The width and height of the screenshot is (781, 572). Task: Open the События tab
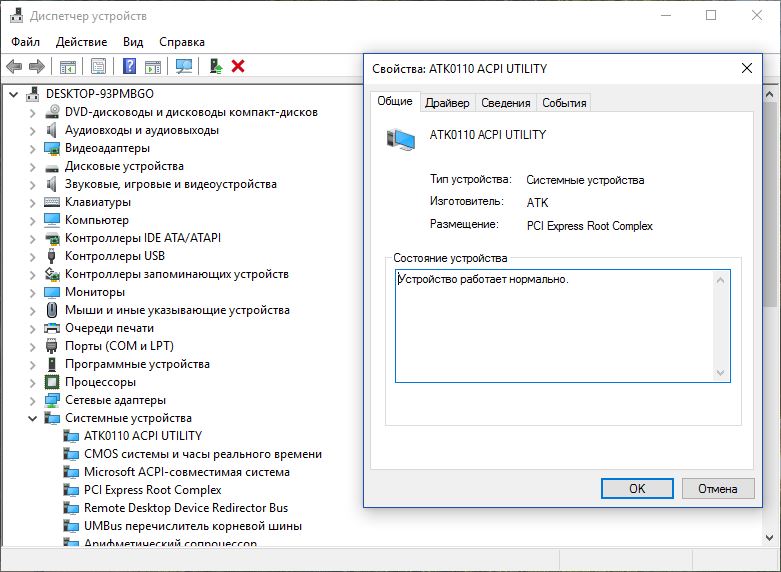(x=564, y=103)
